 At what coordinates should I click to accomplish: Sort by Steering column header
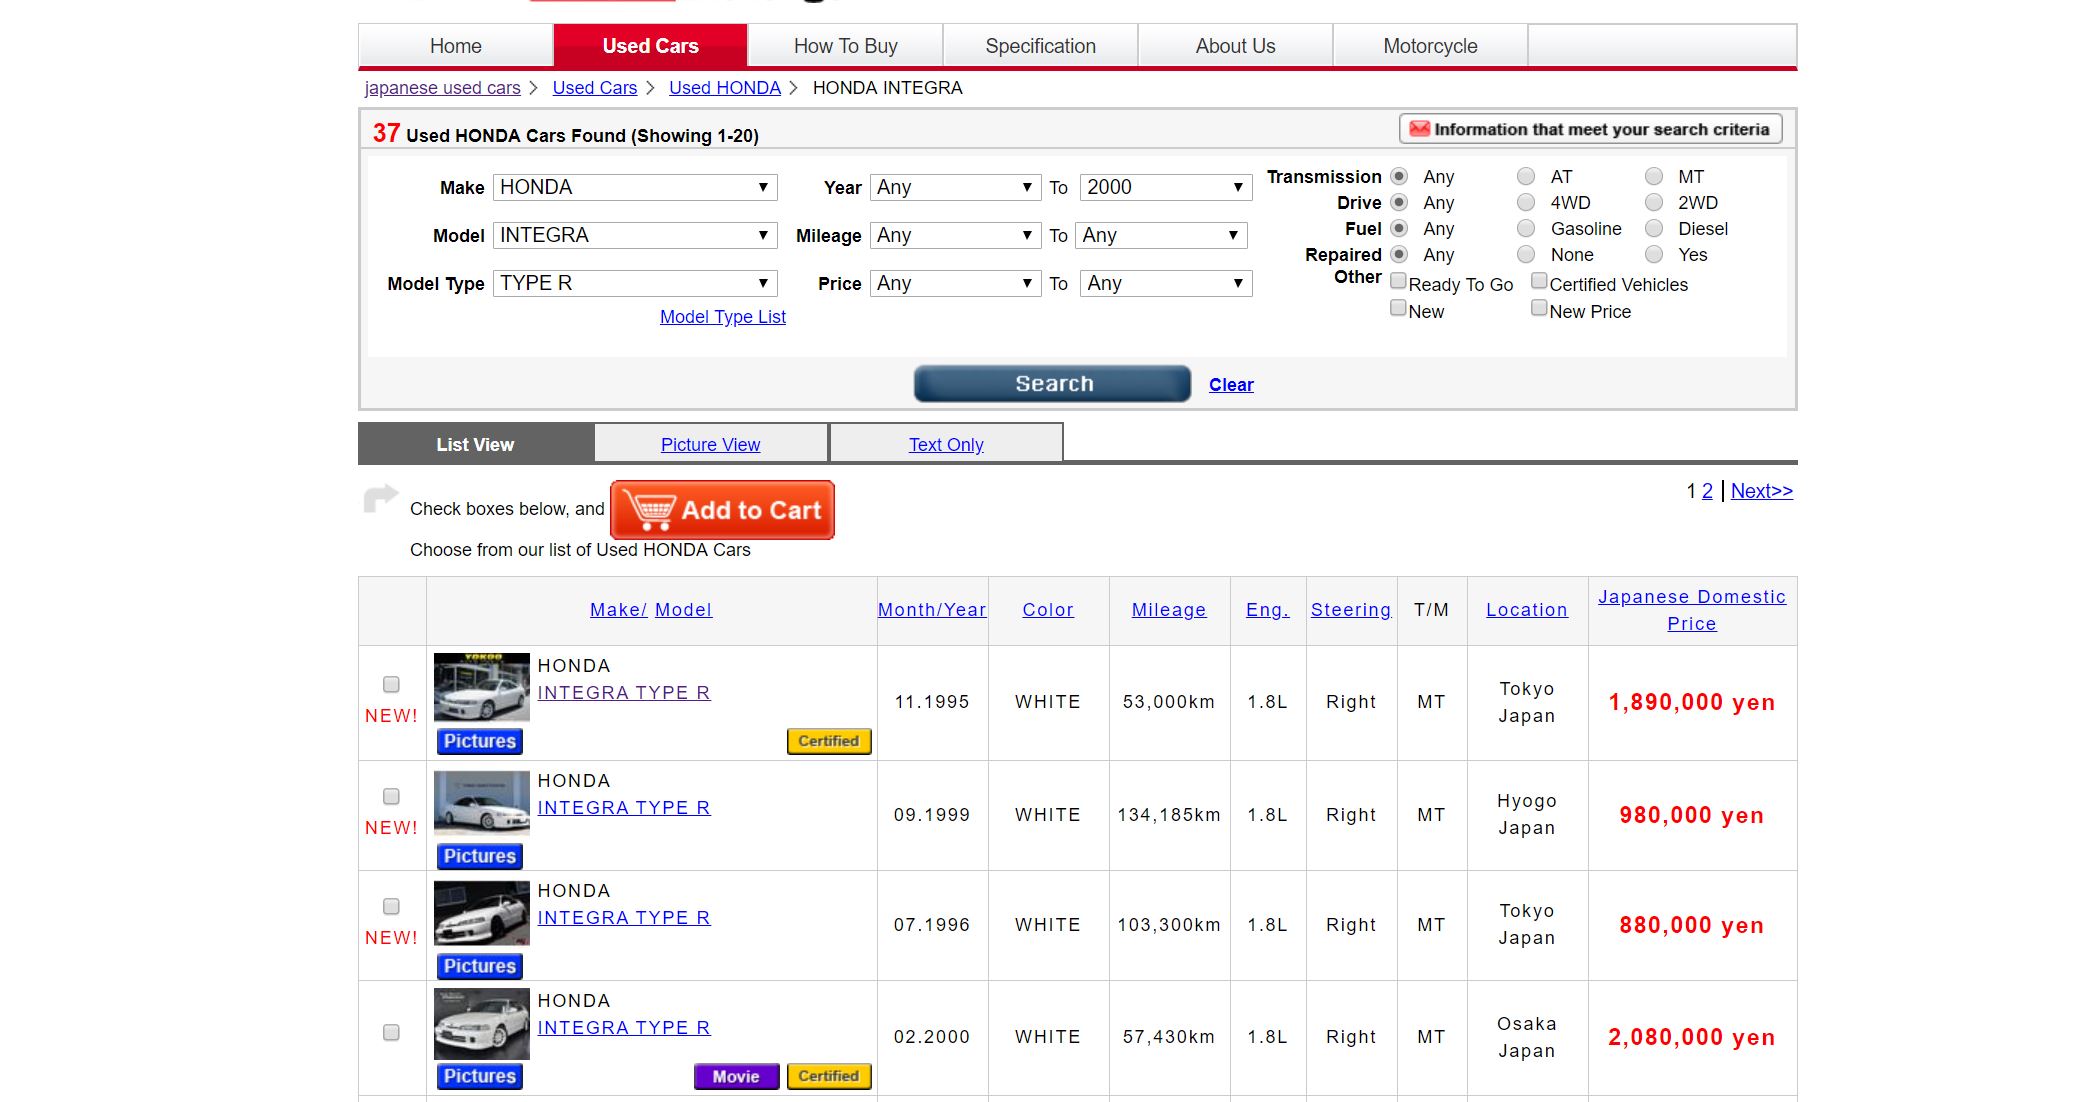tap(1351, 610)
